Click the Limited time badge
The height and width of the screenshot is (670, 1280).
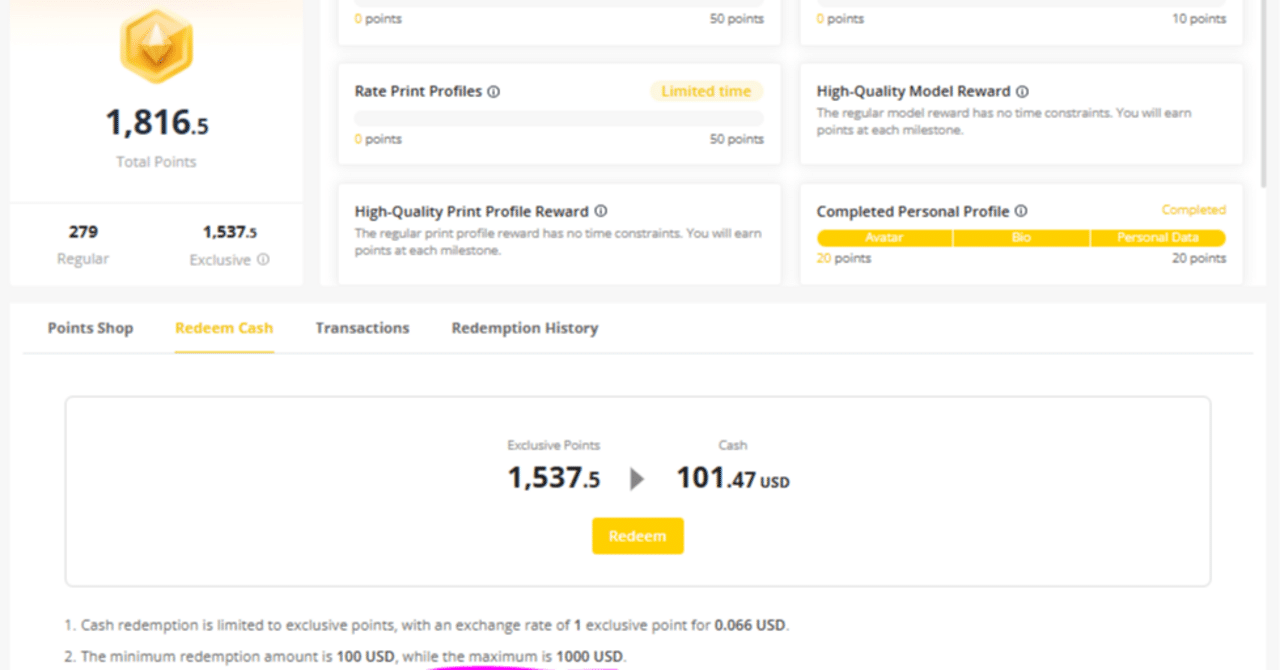(706, 92)
